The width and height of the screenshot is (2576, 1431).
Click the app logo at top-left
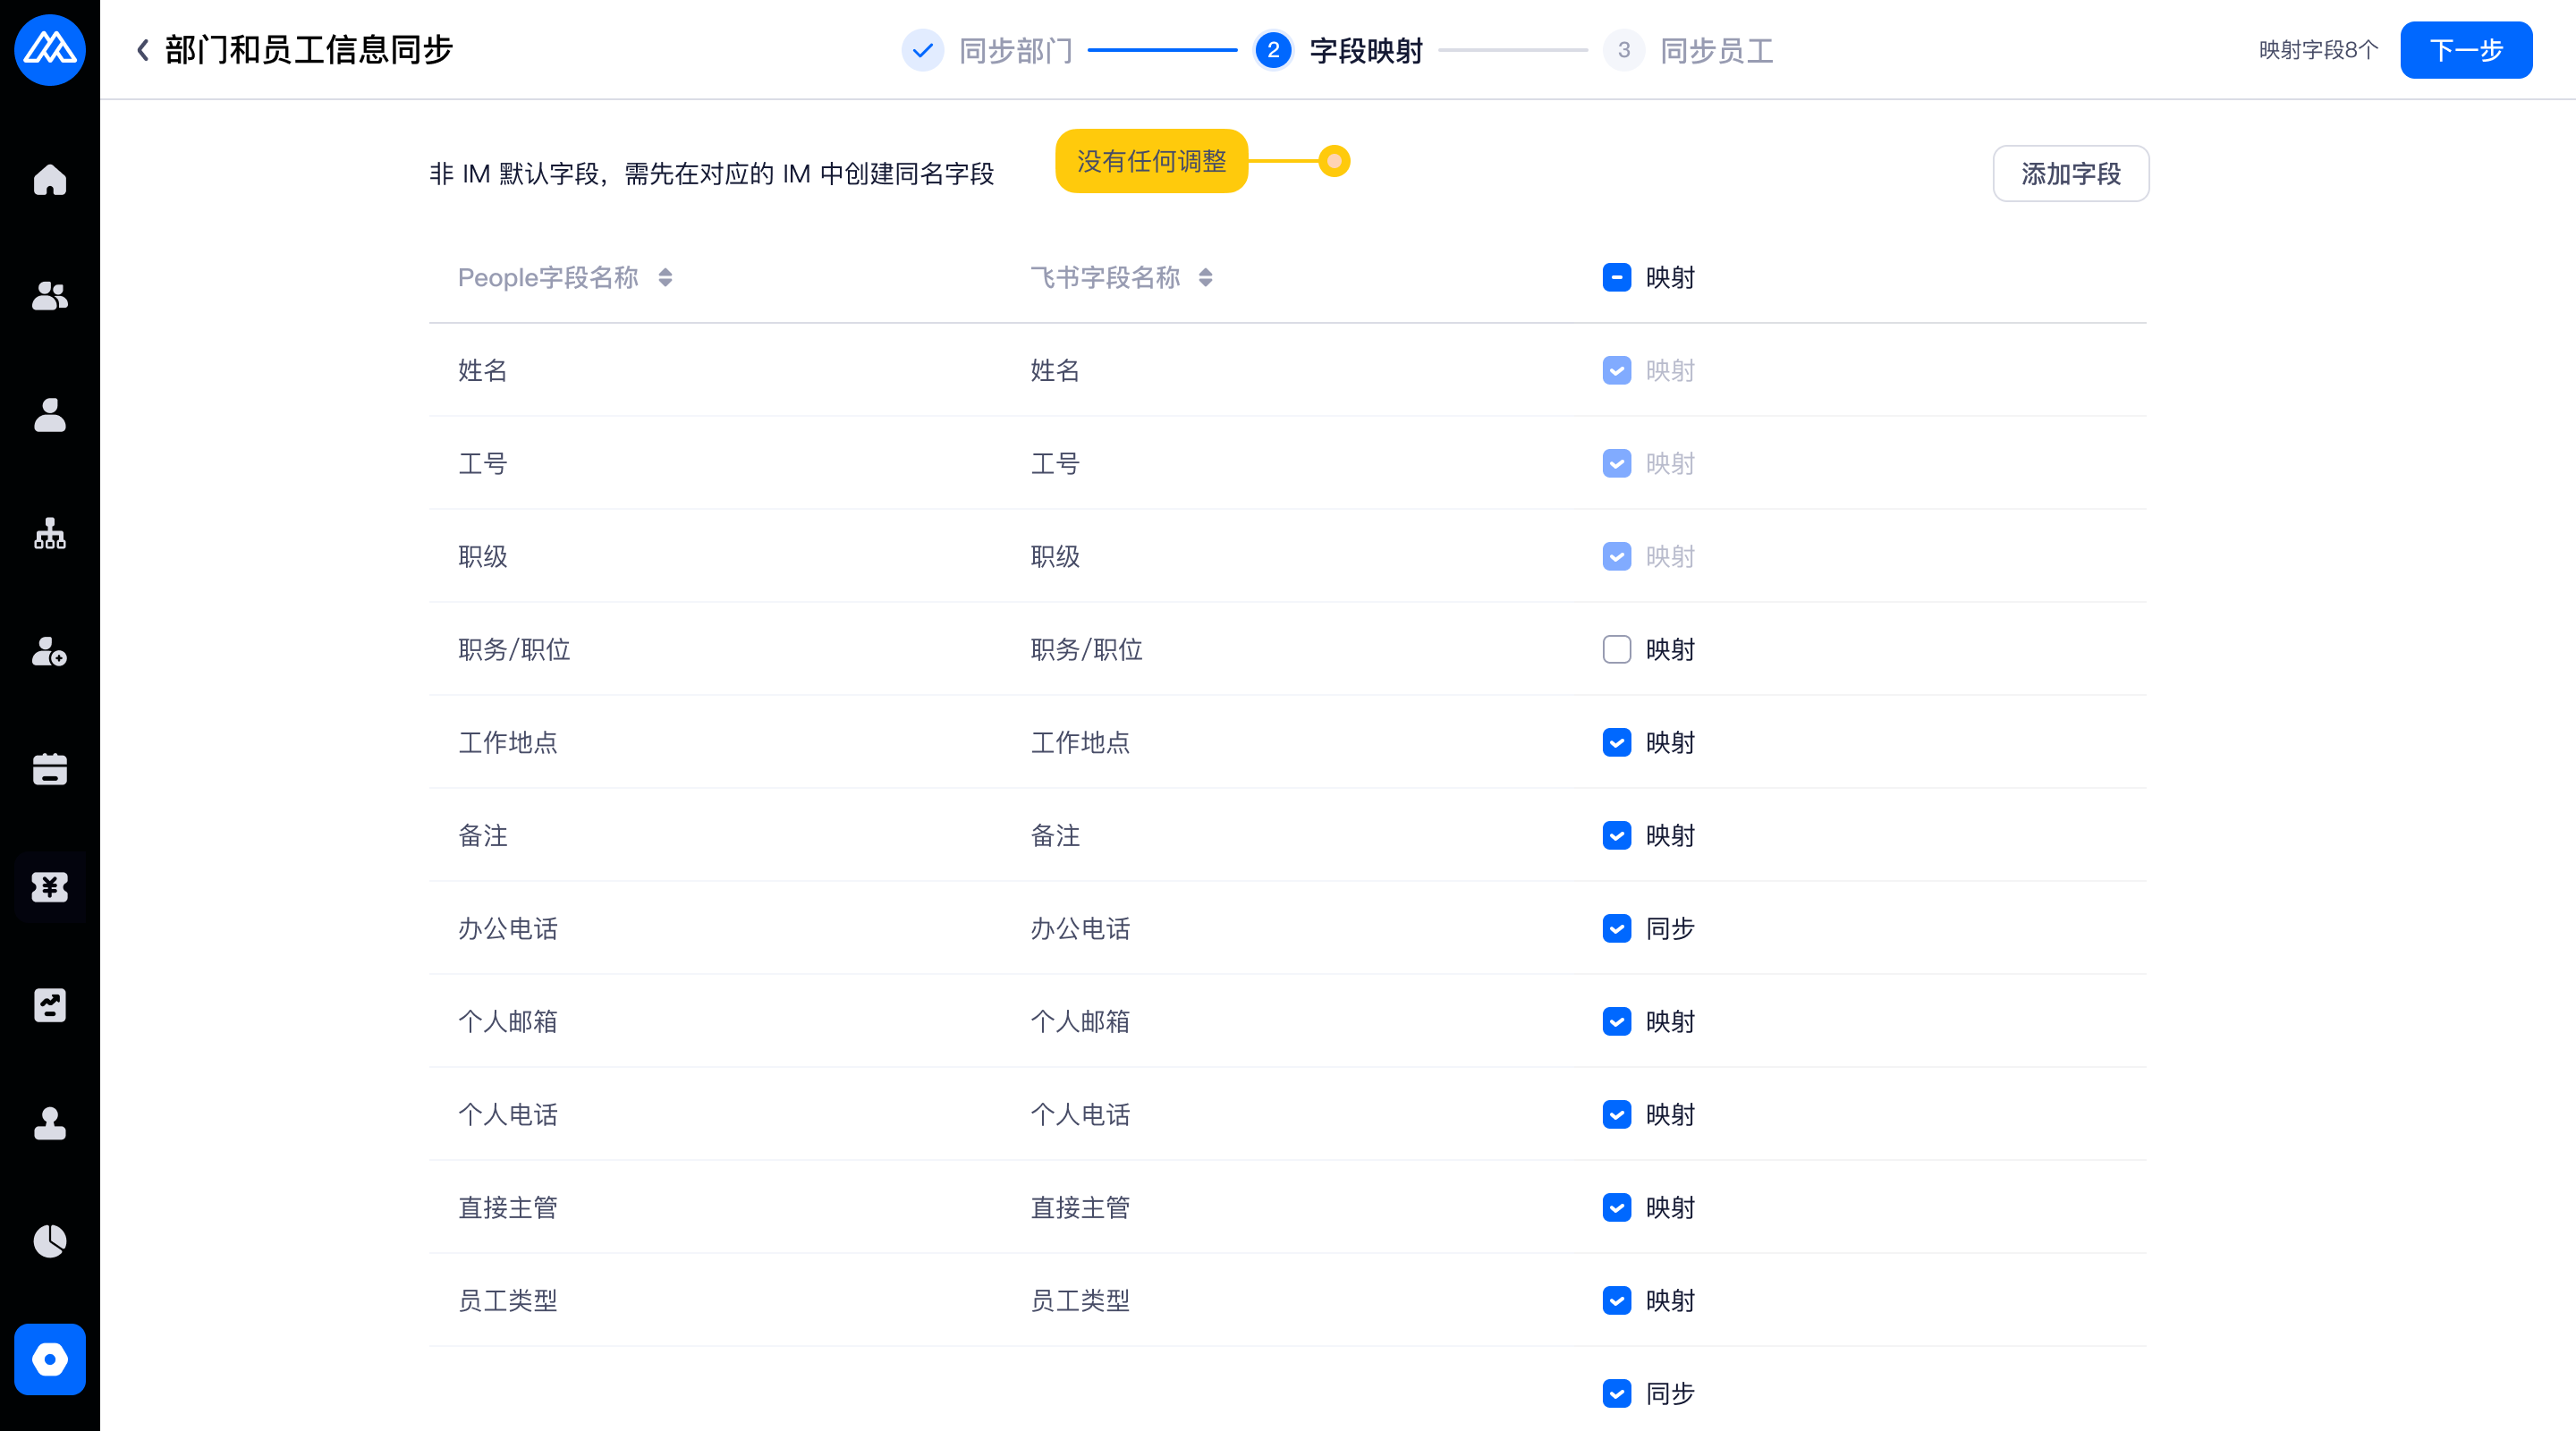click(x=49, y=49)
